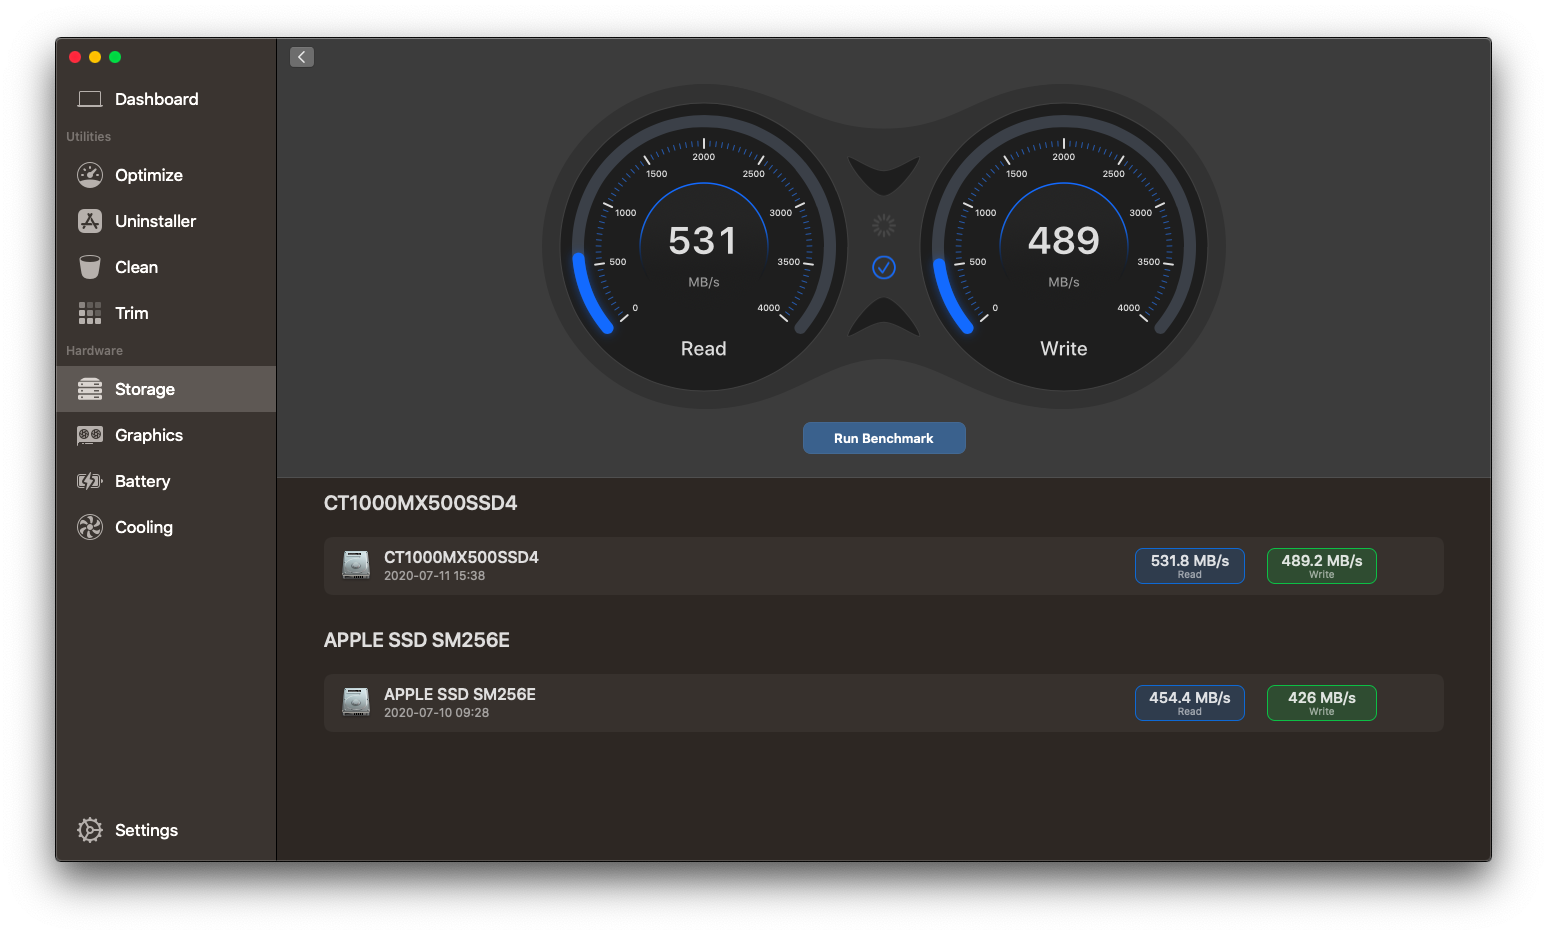The height and width of the screenshot is (935, 1547).
Task: Click the 489 value in Write gauge
Action: pos(1064,241)
